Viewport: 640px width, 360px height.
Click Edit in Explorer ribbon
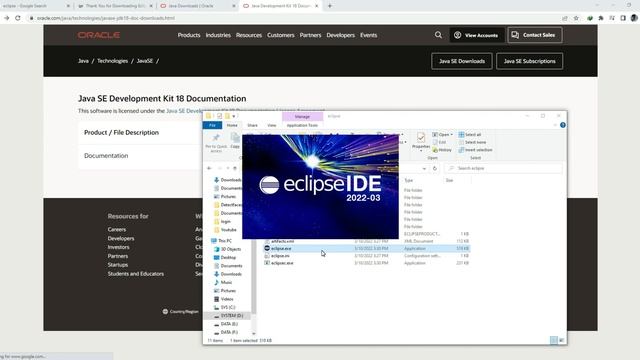[x=439, y=142]
